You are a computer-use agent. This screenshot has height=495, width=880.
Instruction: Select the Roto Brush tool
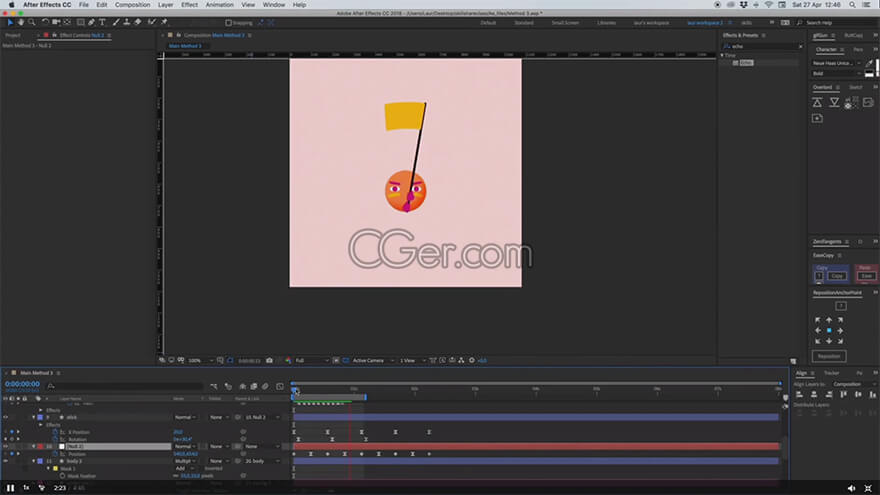[x=152, y=22]
